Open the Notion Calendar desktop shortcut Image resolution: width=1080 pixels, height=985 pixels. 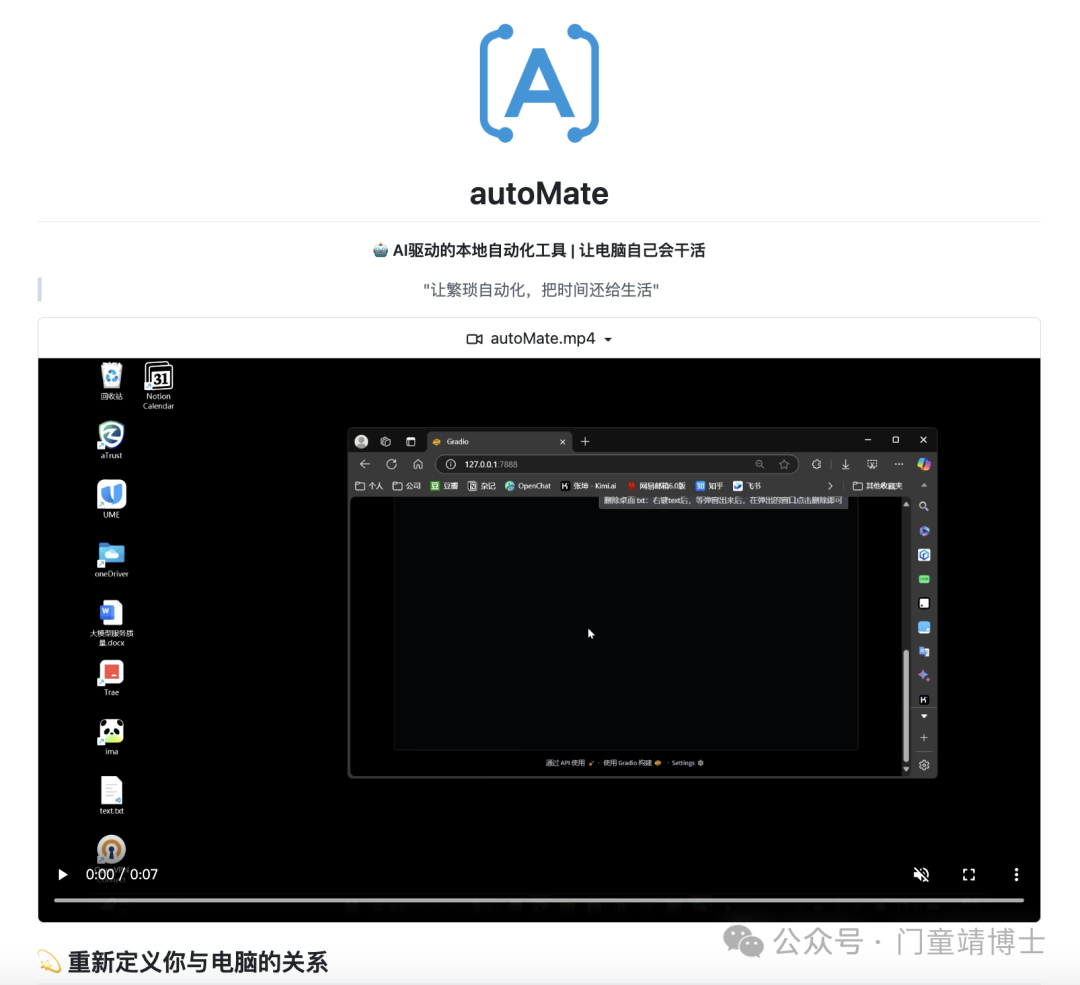(x=158, y=386)
